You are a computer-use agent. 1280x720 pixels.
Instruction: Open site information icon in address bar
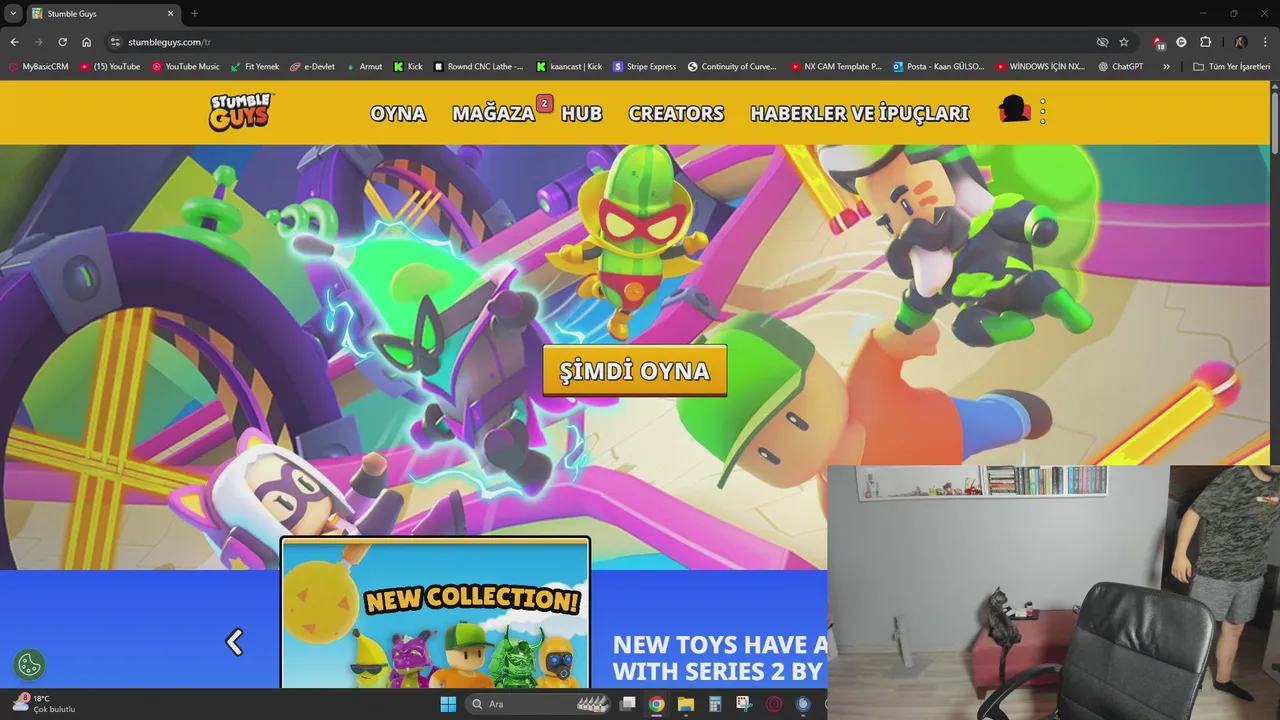point(115,42)
